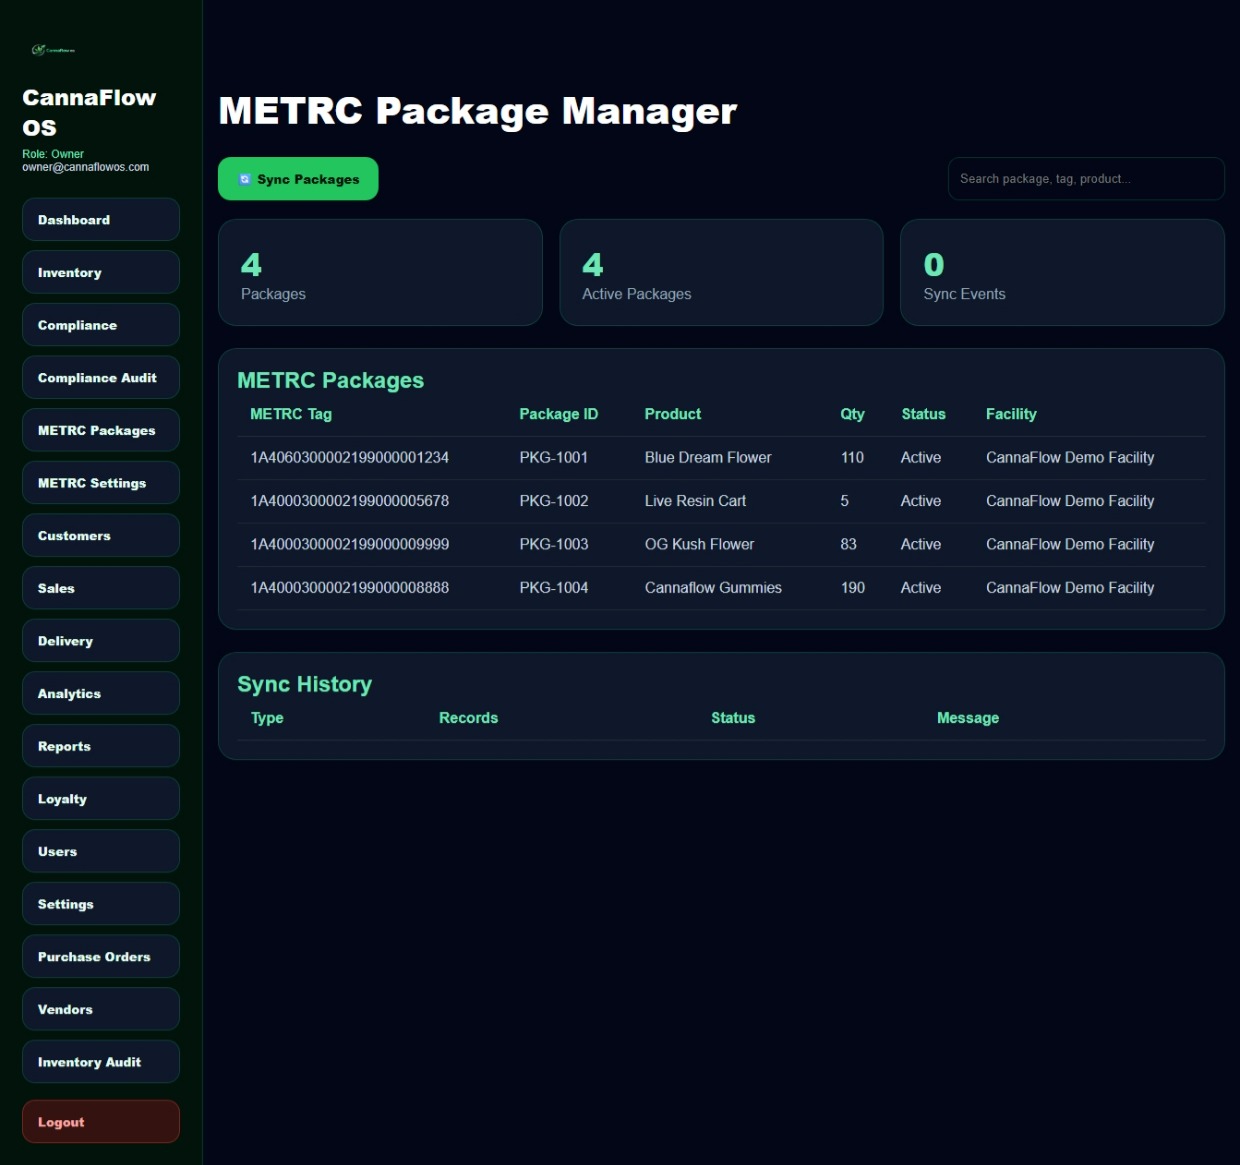Click Product column header
This screenshot has width=1240, height=1165.
tap(673, 414)
